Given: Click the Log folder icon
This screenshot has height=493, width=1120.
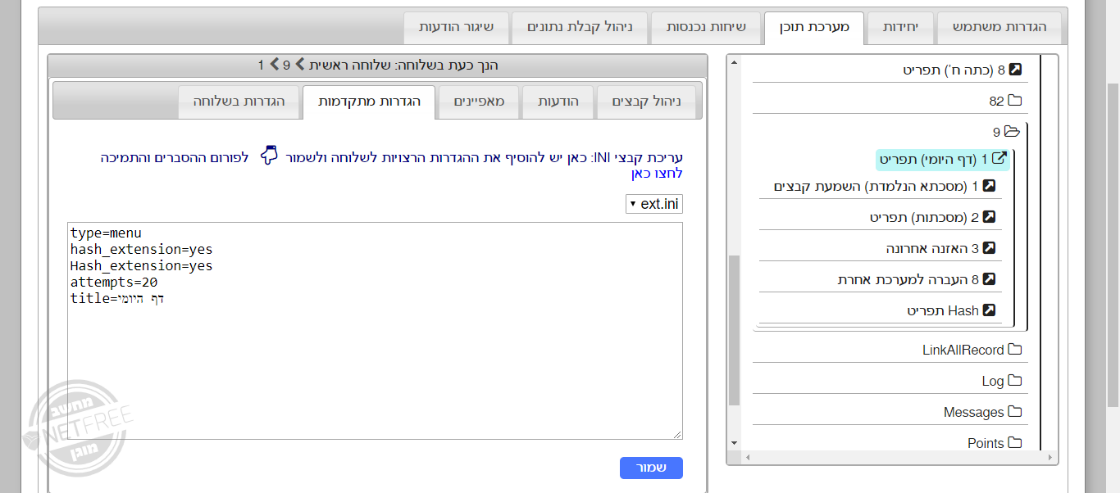Looking at the screenshot, I should (x=1015, y=382).
